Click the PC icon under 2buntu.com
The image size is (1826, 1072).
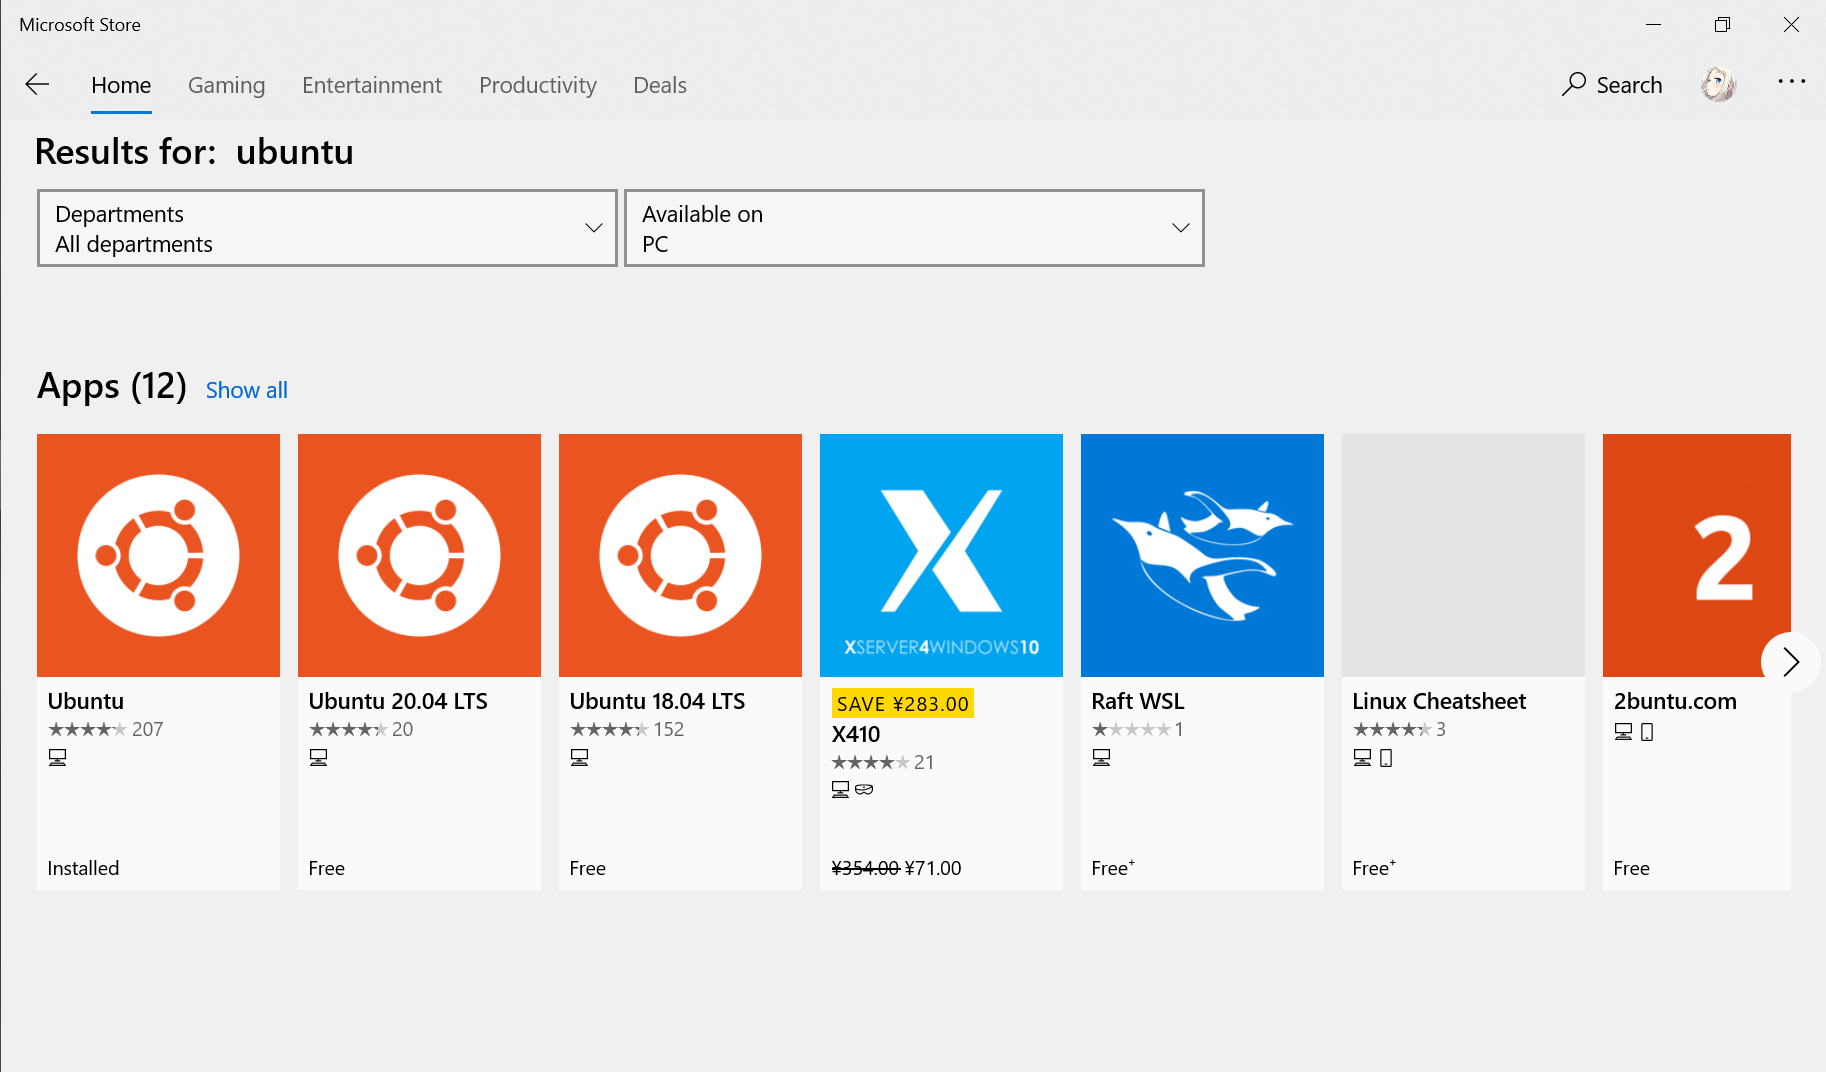click(1623, 731)
